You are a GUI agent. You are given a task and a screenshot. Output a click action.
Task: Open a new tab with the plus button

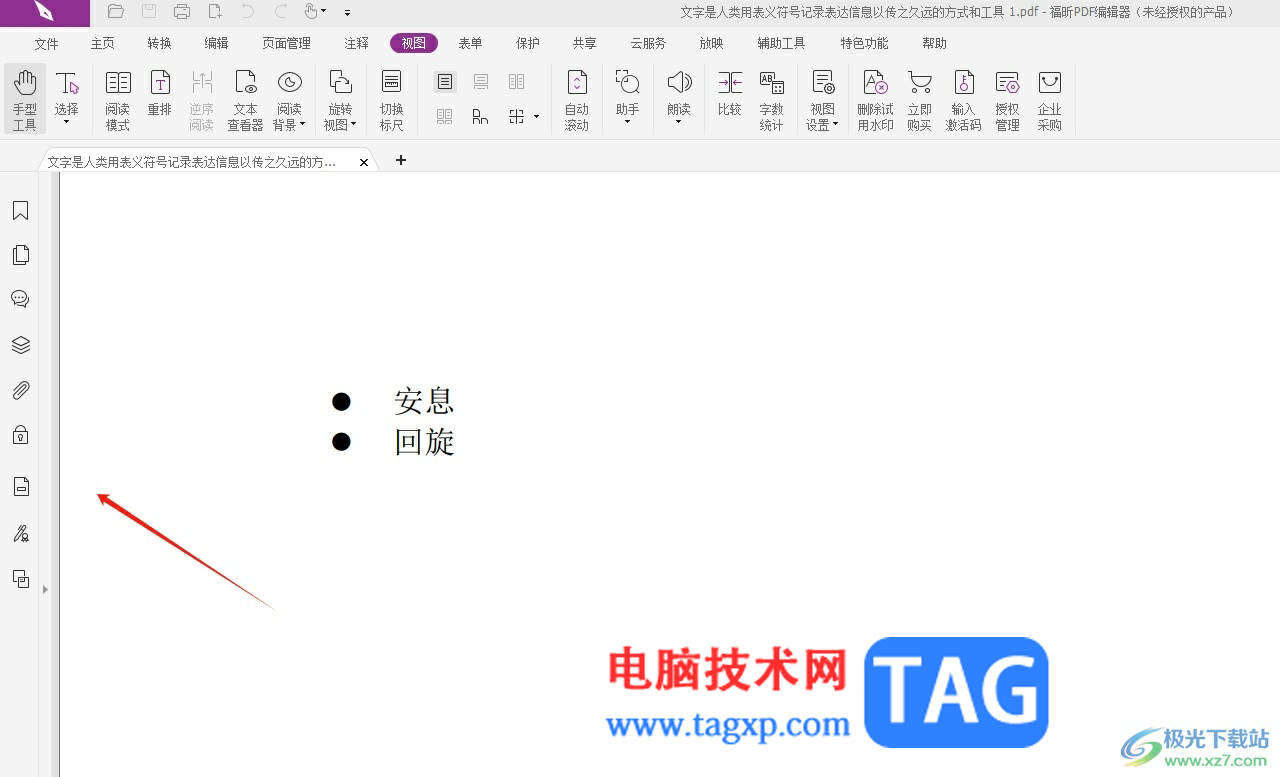pyautogui.click(x=401, y=160)
